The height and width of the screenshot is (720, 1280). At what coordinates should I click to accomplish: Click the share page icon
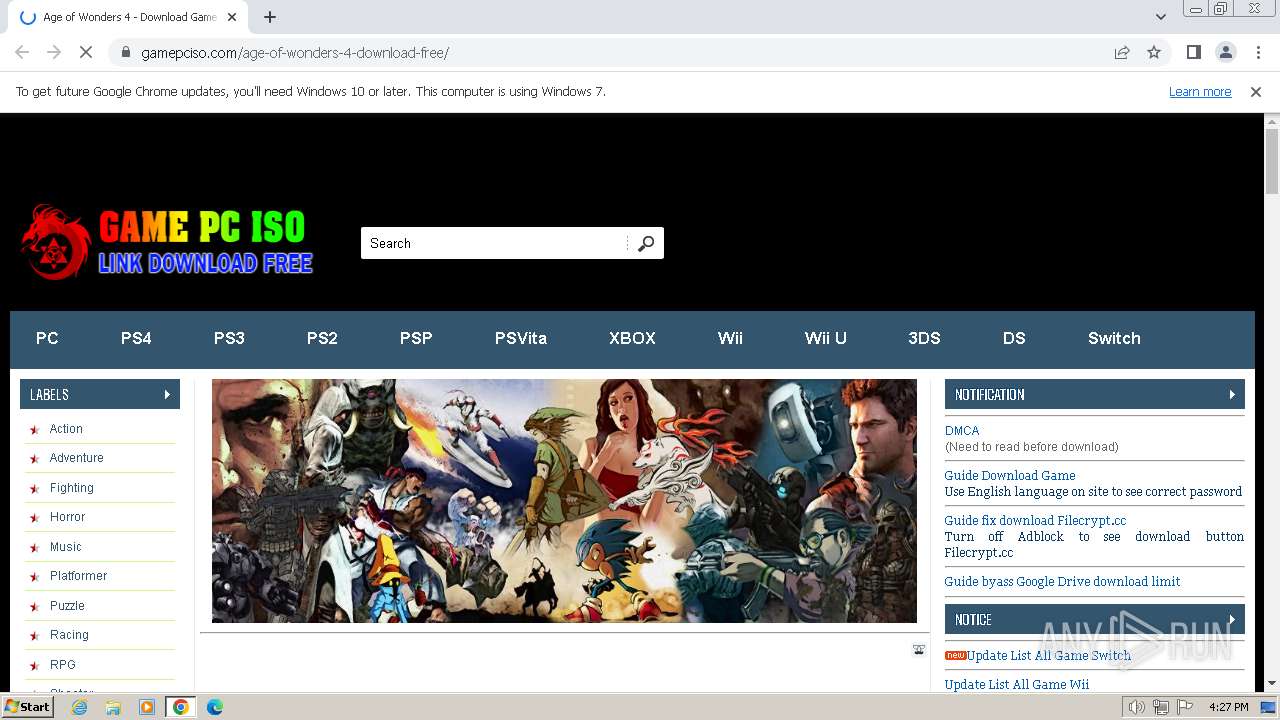point(1122,52)
